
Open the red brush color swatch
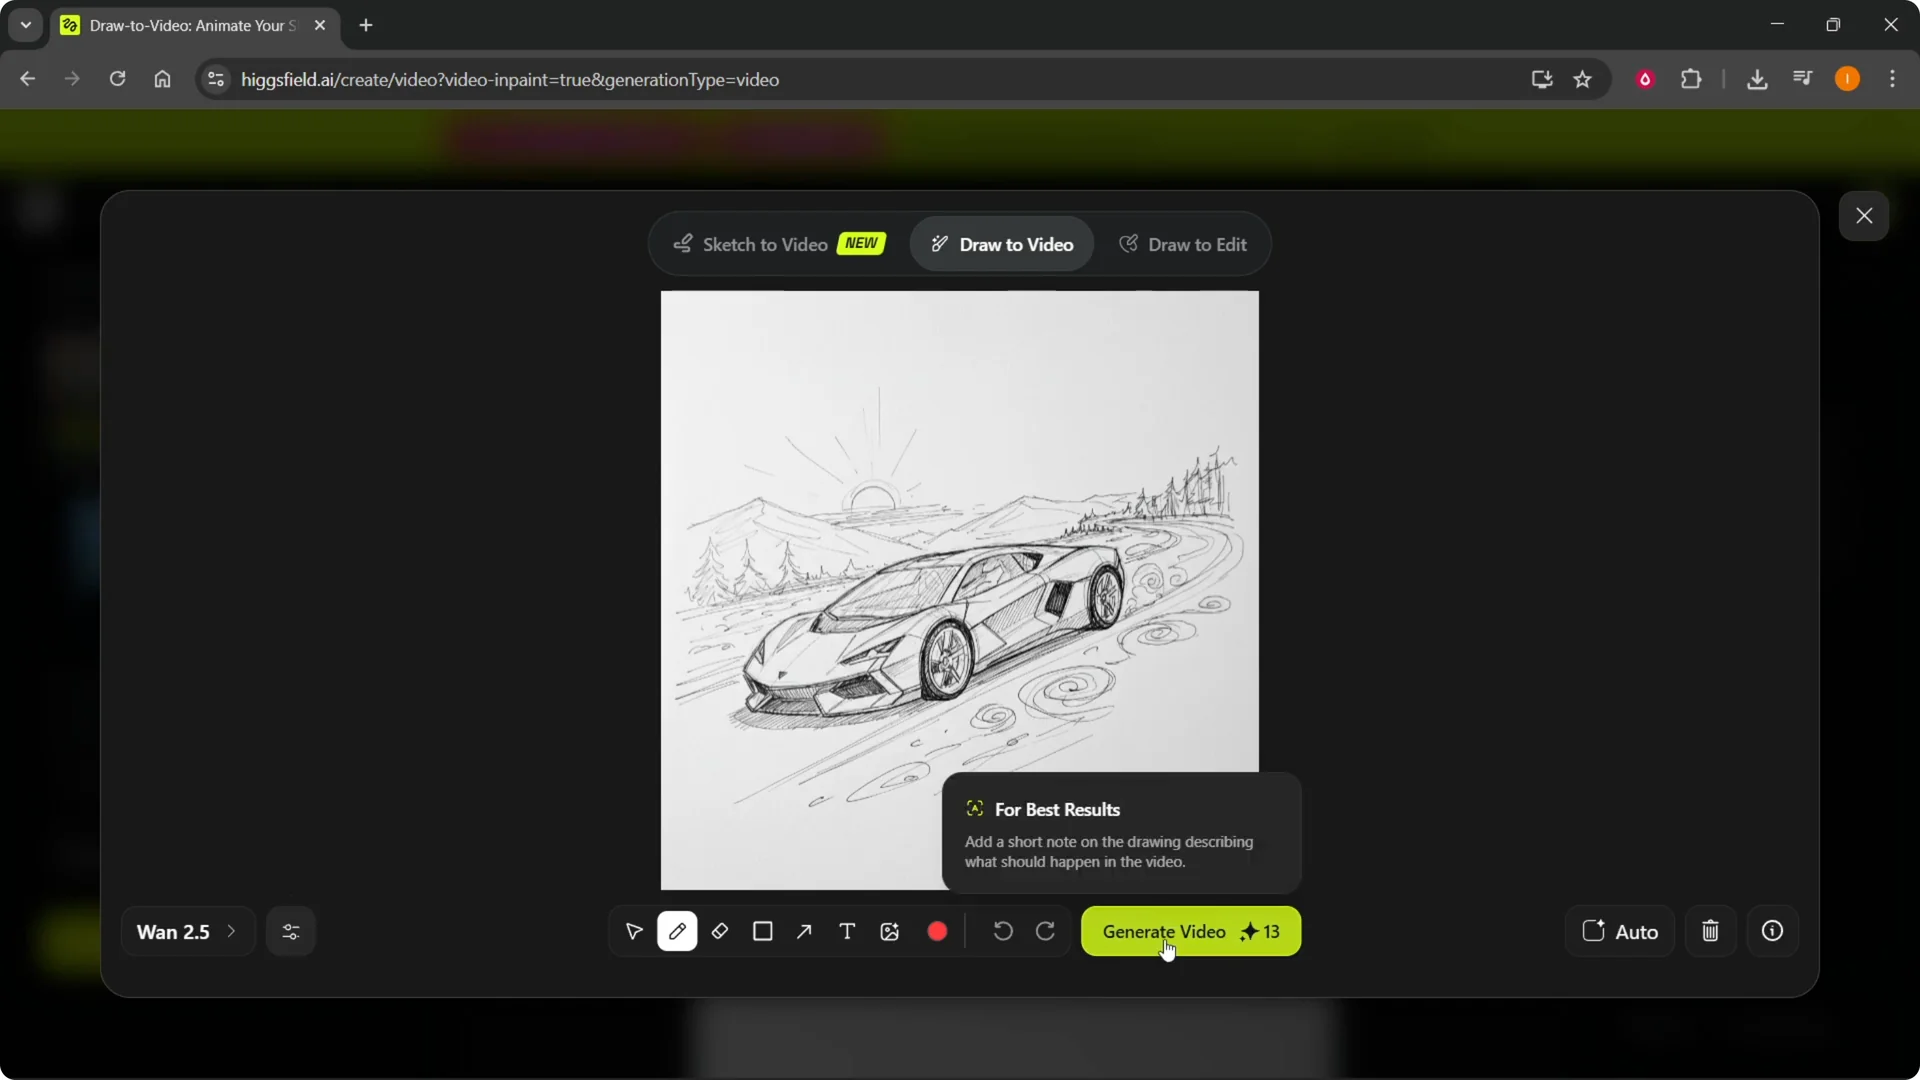pyautogui.click(x=937, y=931)
